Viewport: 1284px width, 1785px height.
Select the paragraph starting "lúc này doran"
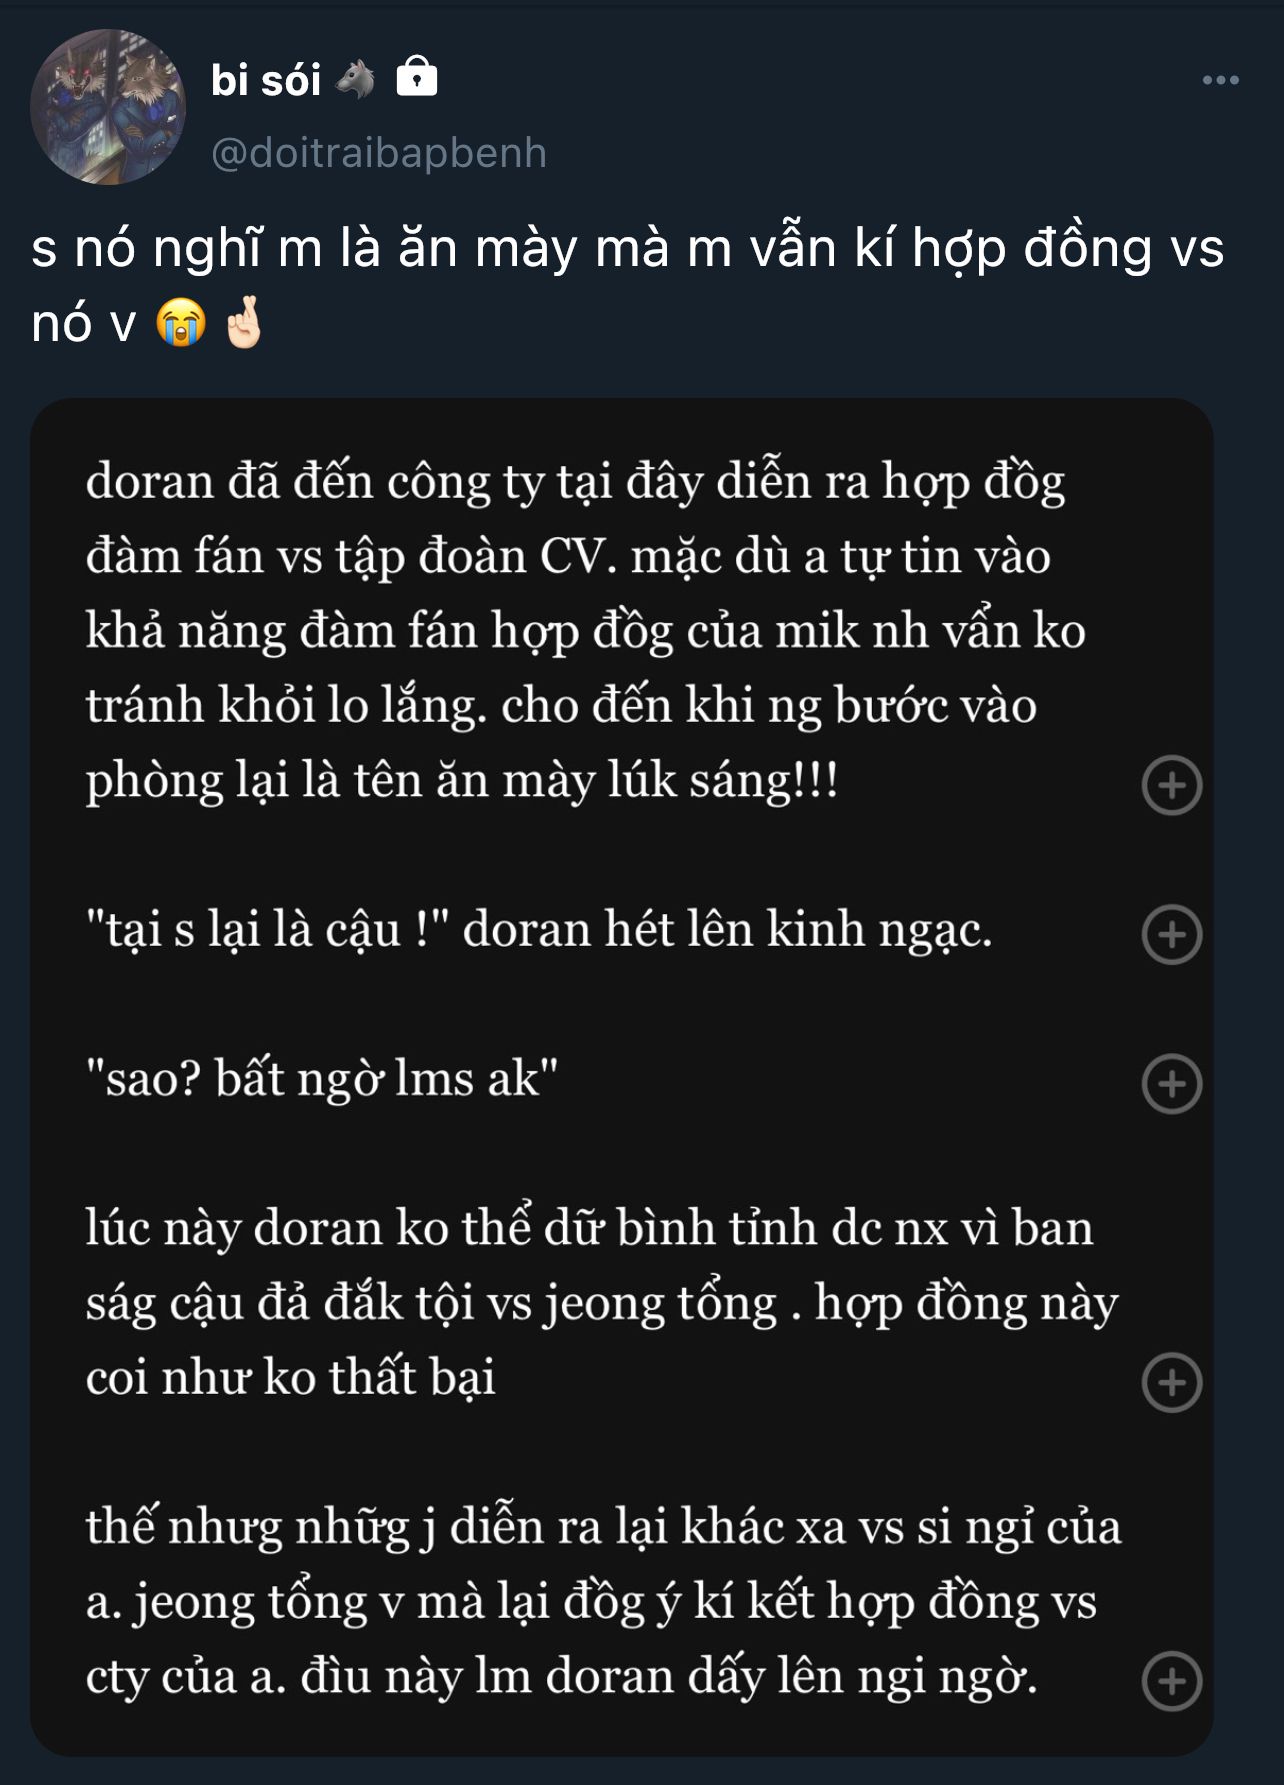[x=602, y=1303]
